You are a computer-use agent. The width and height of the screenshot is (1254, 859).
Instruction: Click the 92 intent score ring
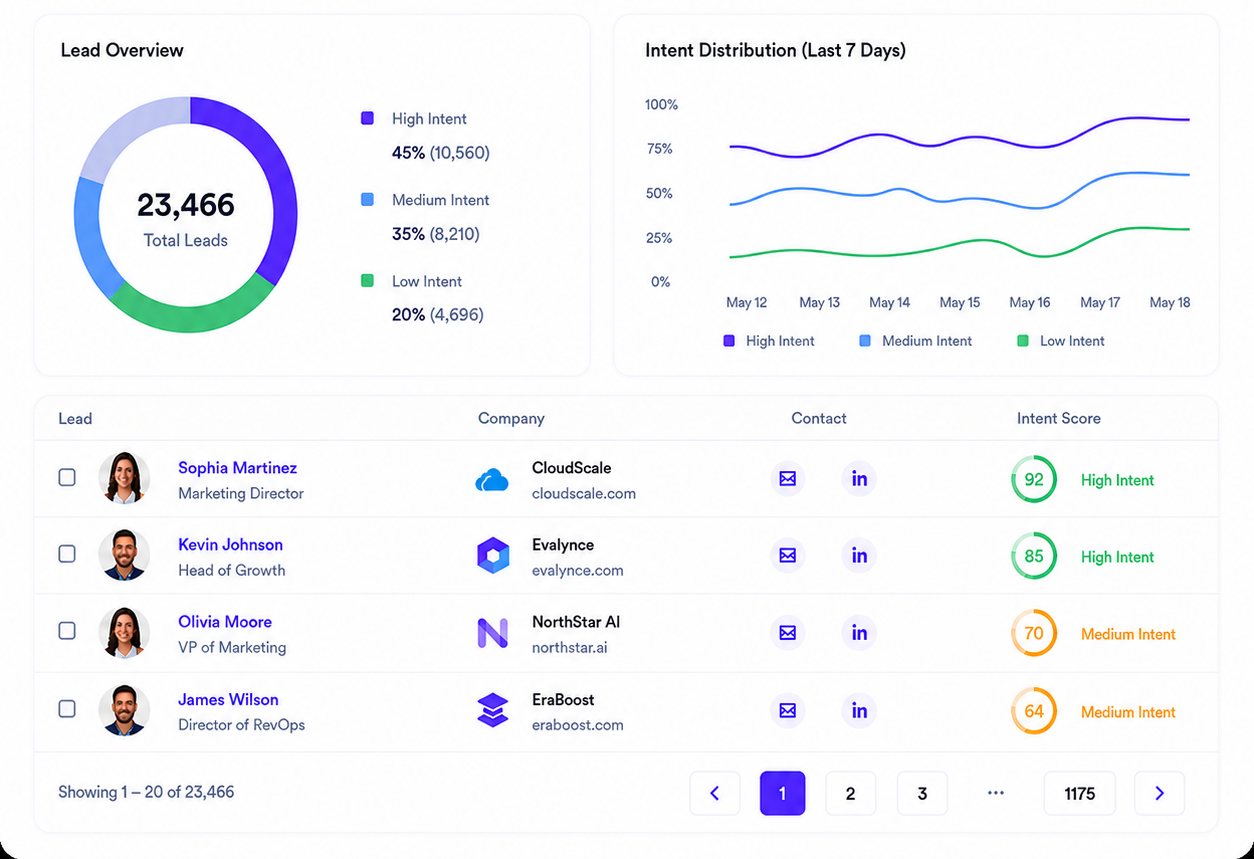1034,480
